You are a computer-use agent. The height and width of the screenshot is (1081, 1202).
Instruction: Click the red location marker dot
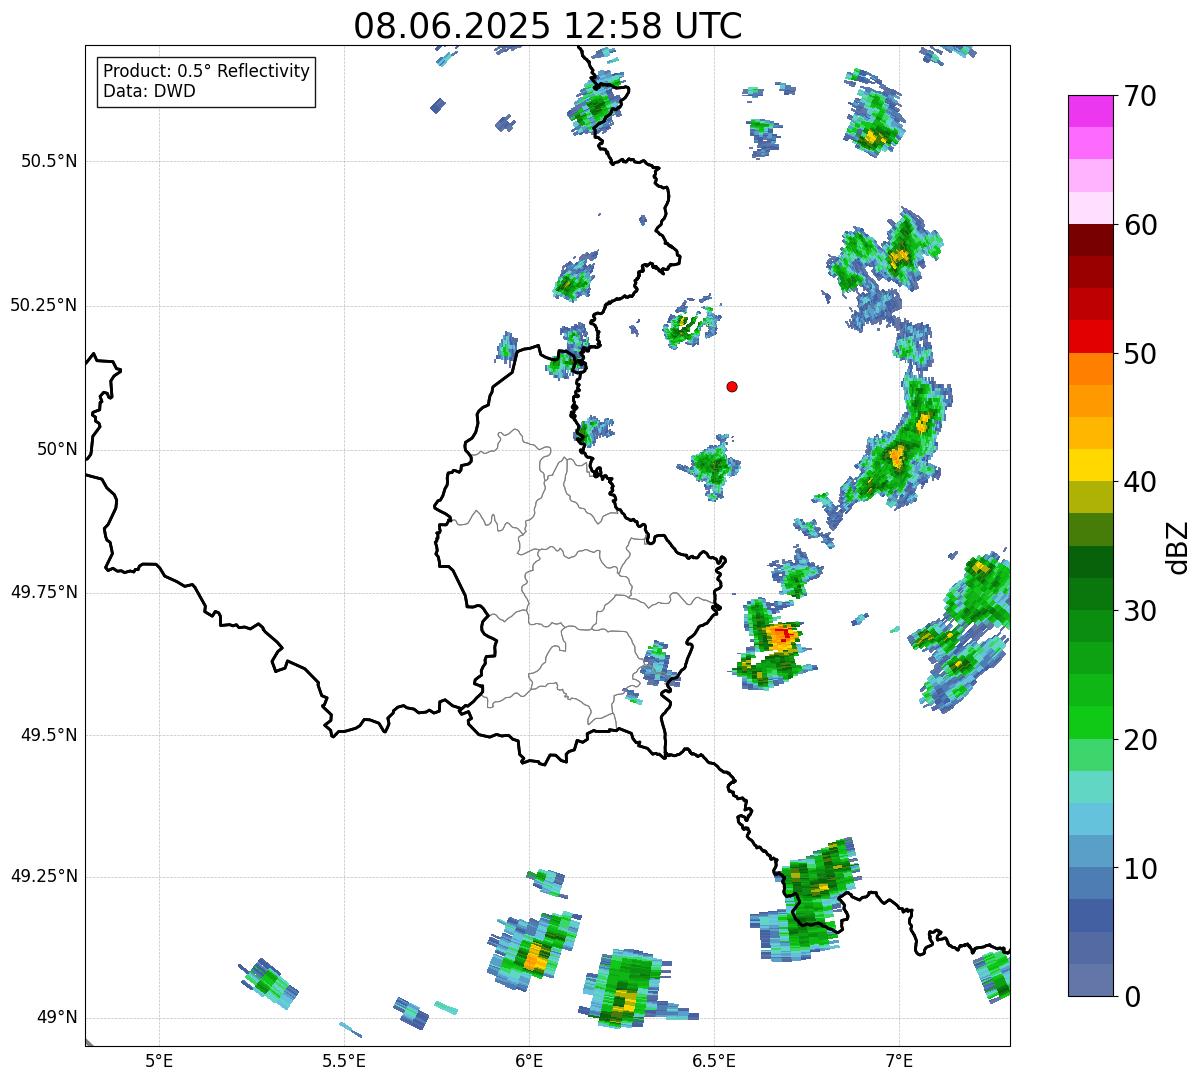732,386
